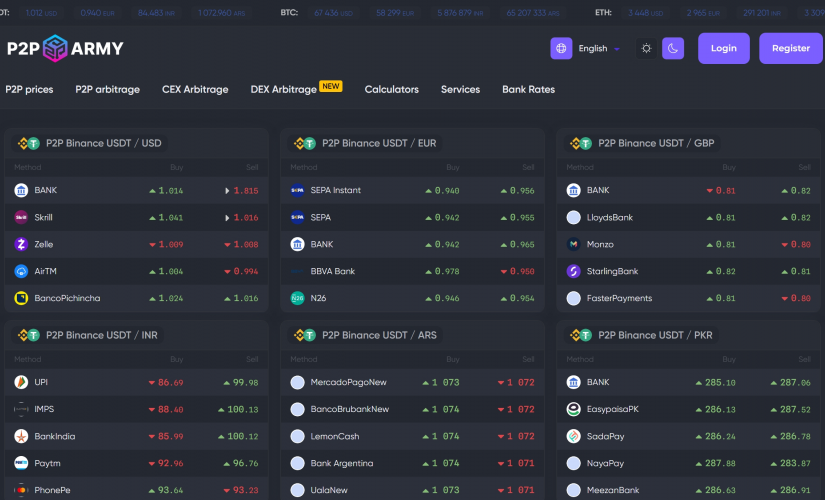This screenshot has width=825, height=500.
Task: Click the StarlingBank icon
Action: [574, 271]
